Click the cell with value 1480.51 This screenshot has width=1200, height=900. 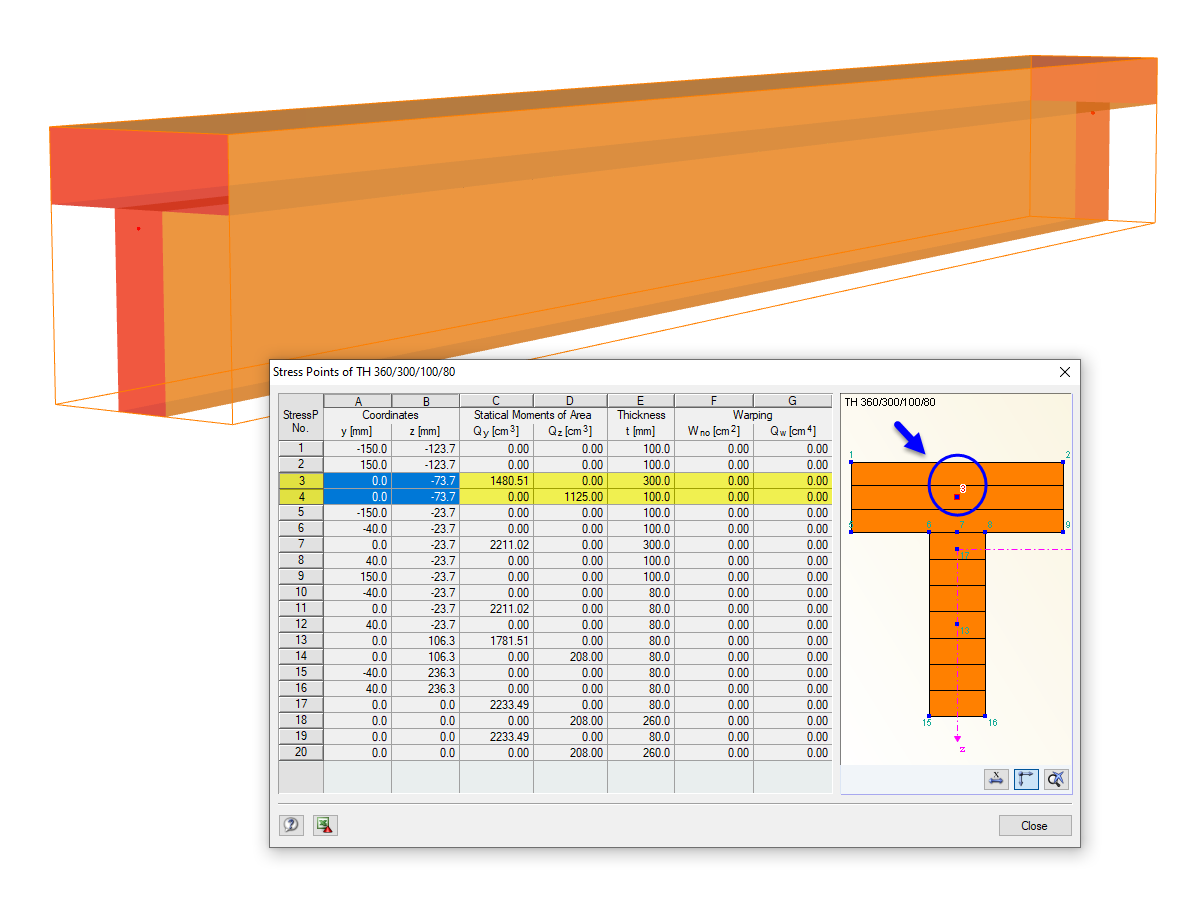[x=497, y=481]
